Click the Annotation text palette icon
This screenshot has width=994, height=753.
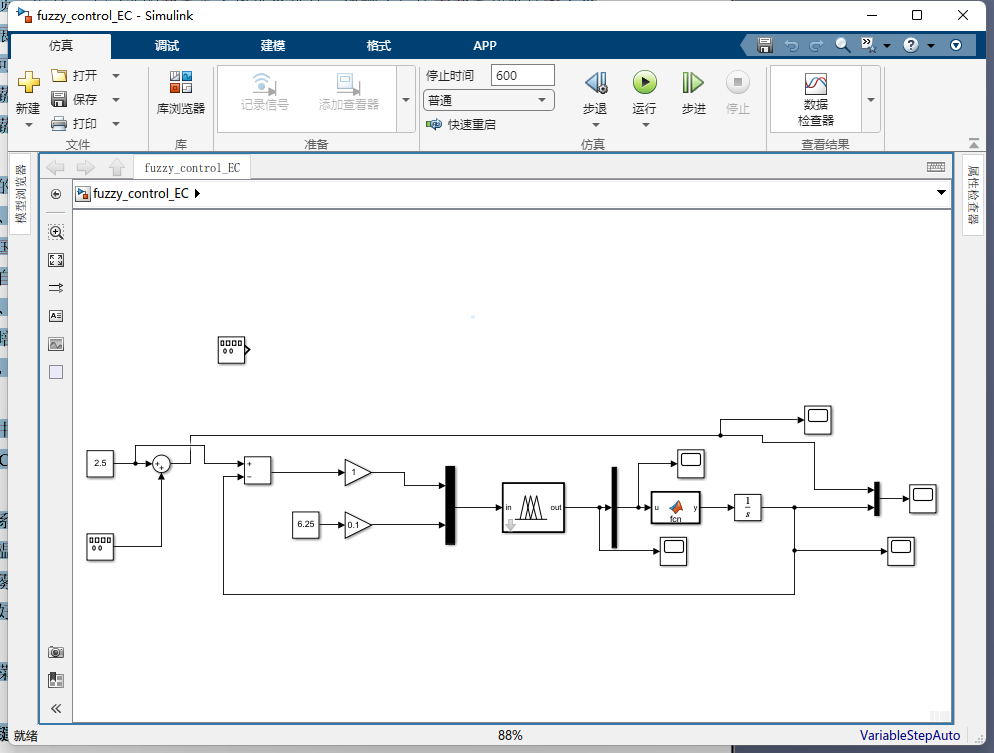[x=56, y=316]
